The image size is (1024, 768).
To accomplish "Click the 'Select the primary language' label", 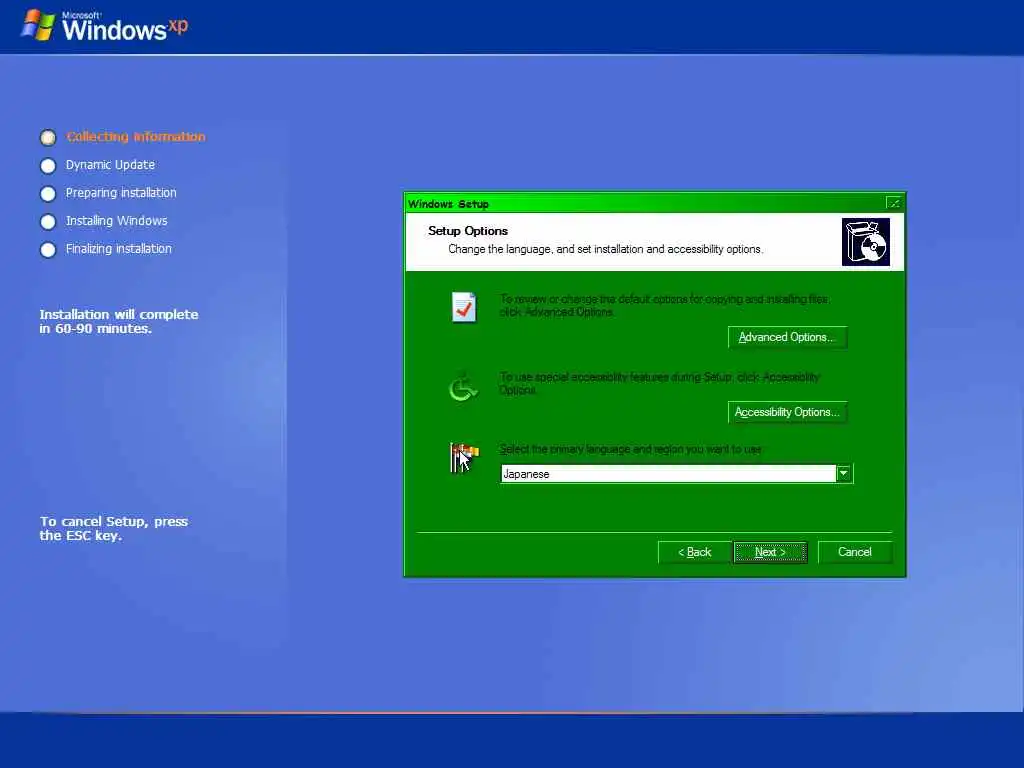I will click(630, 449).
